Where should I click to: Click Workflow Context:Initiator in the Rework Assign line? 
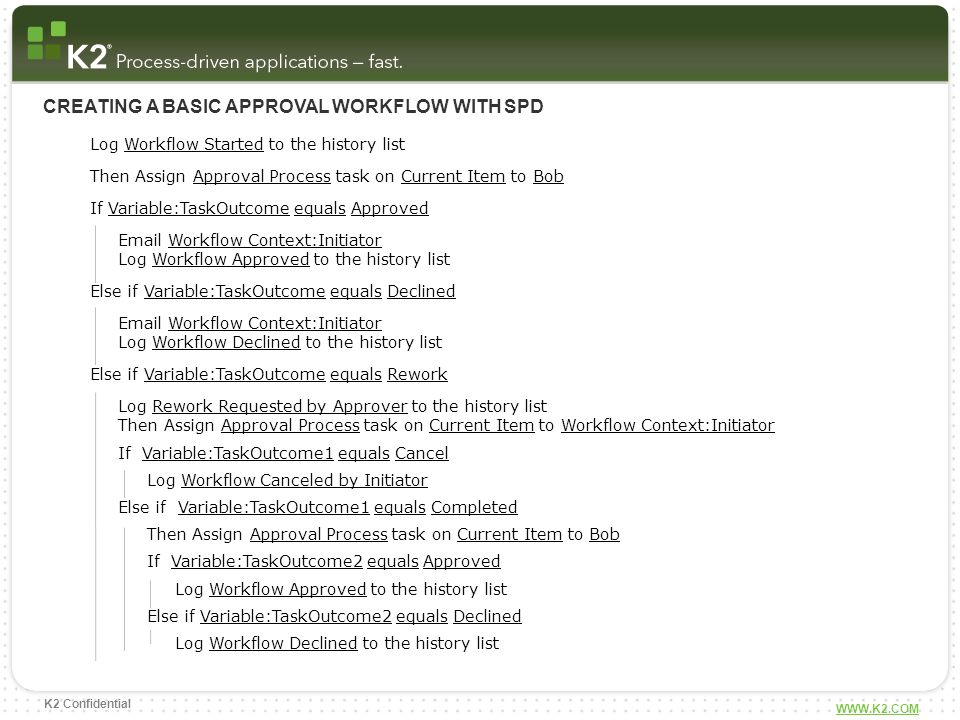click(668, 425)
